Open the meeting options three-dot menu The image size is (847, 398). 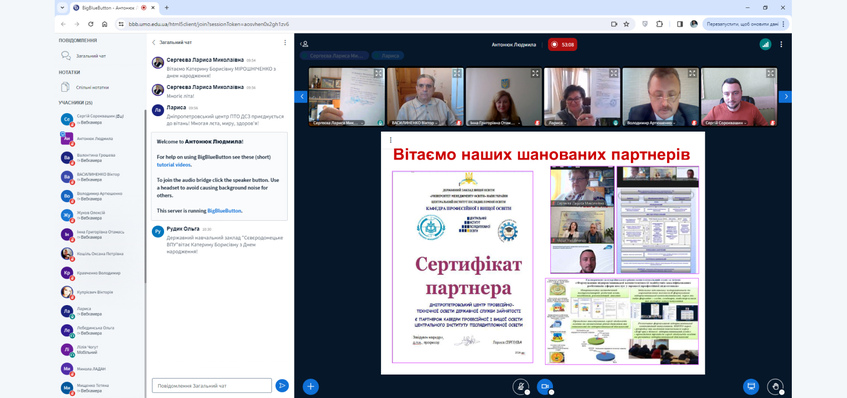tap(781, 44)
